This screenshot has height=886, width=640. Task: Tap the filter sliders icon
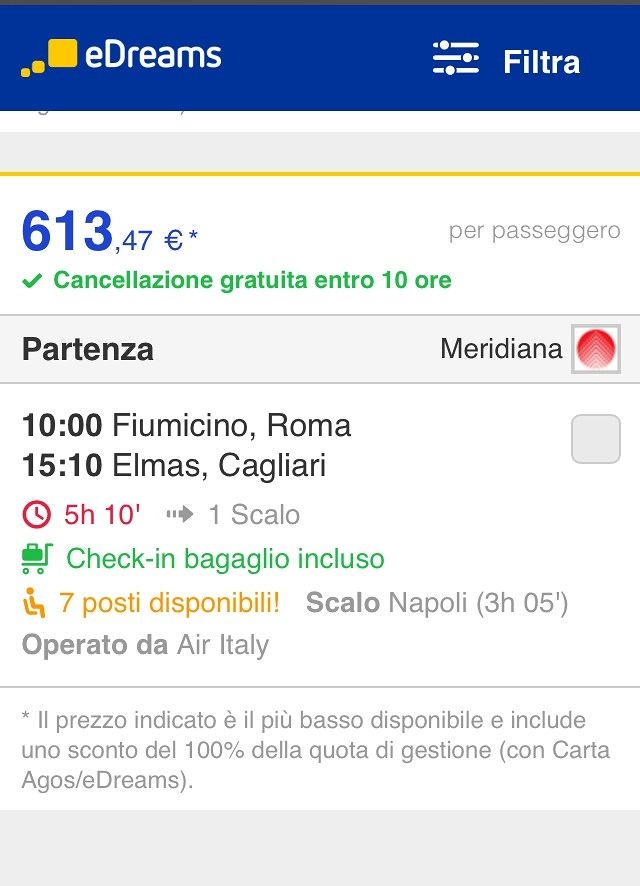pos(456,58)
